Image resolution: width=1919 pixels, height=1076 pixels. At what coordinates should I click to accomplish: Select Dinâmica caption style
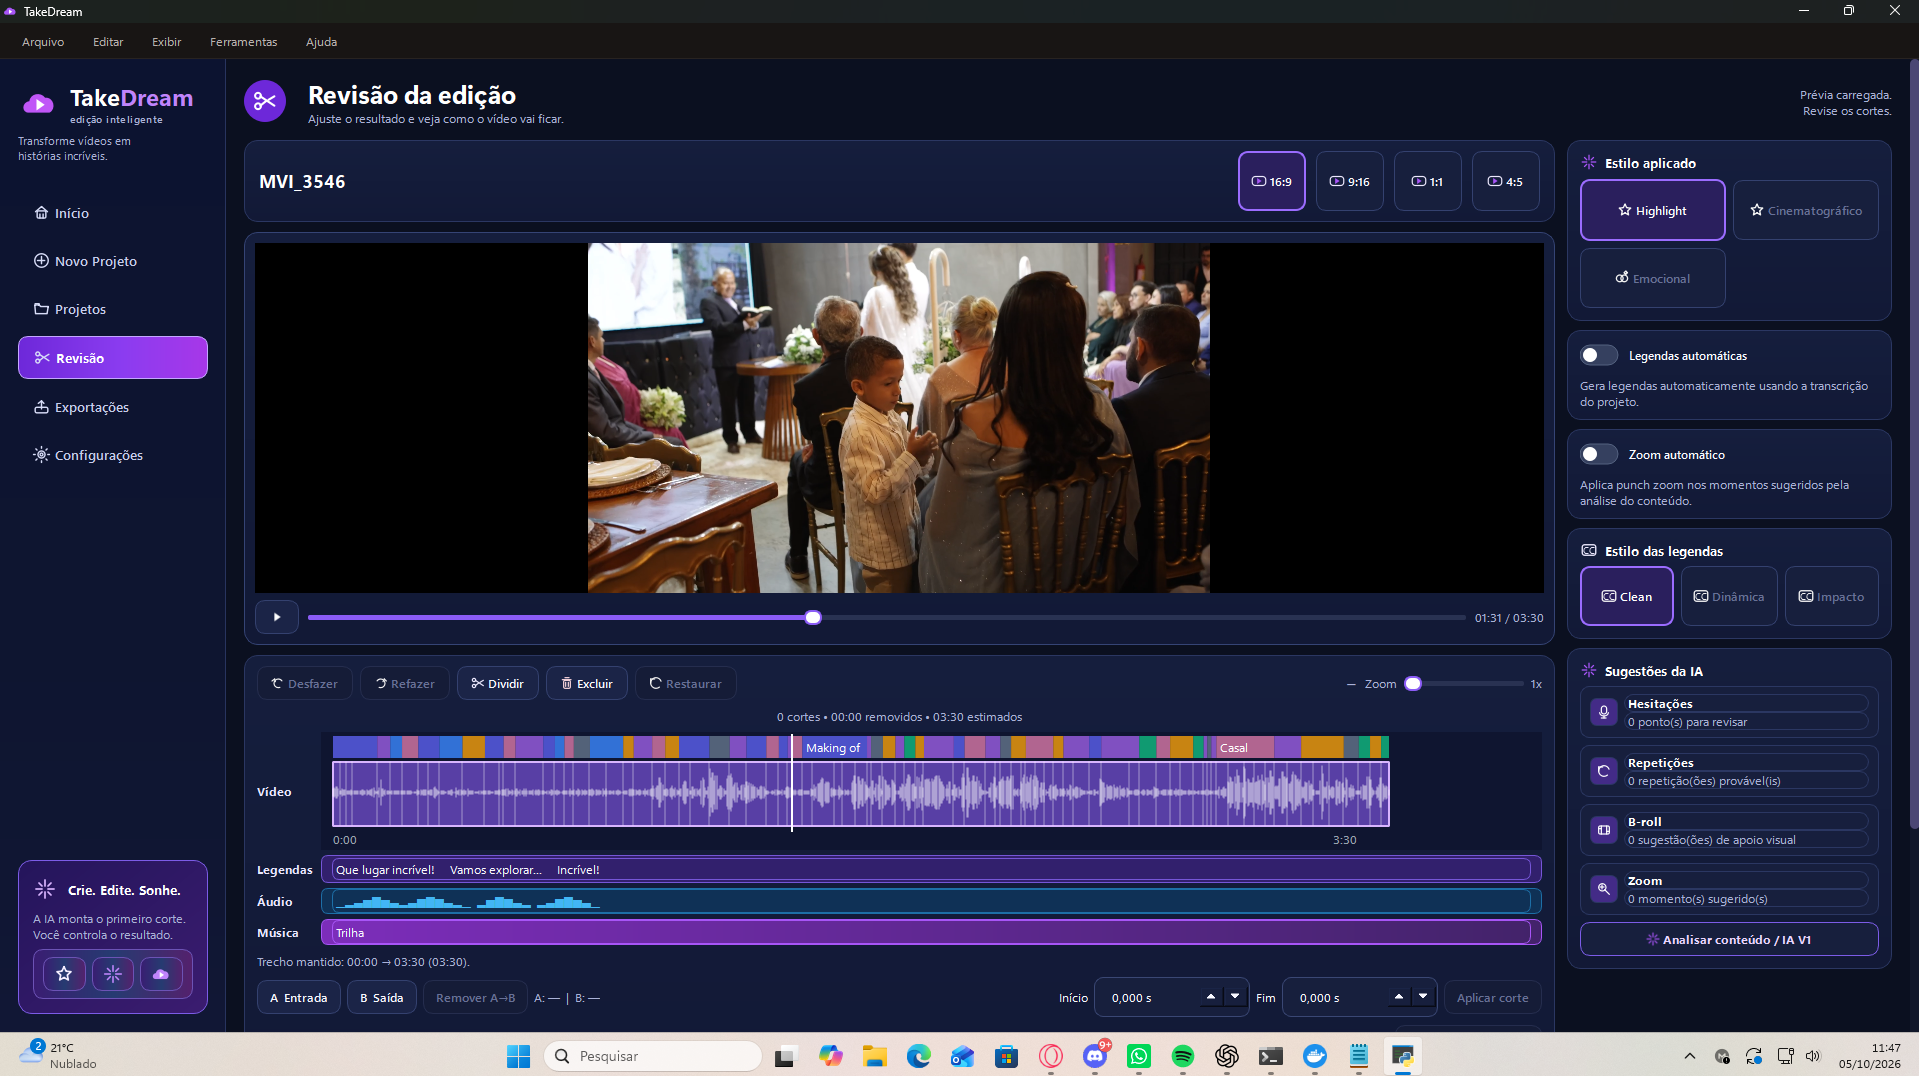pos(1729,596)
